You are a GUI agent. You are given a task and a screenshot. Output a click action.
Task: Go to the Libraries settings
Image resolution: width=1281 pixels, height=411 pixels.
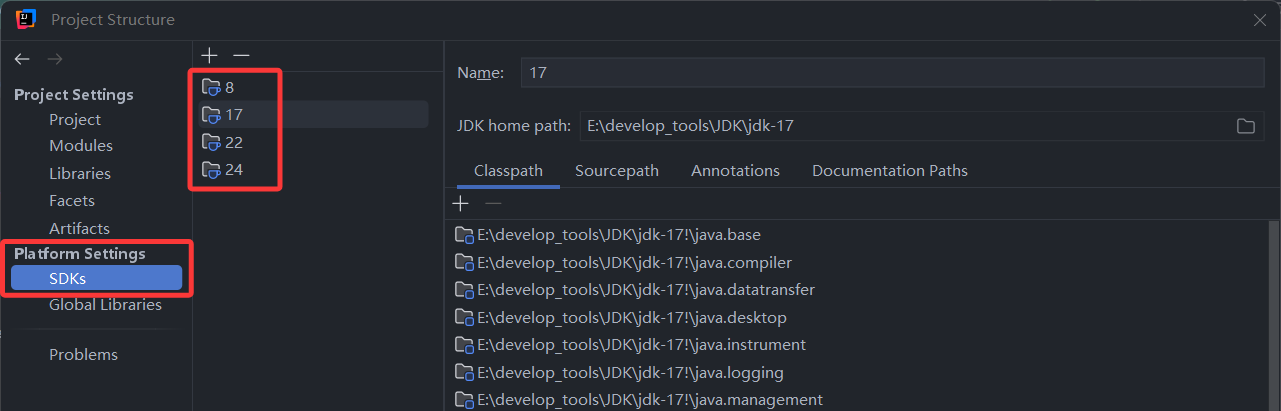(x=80, y=173)
